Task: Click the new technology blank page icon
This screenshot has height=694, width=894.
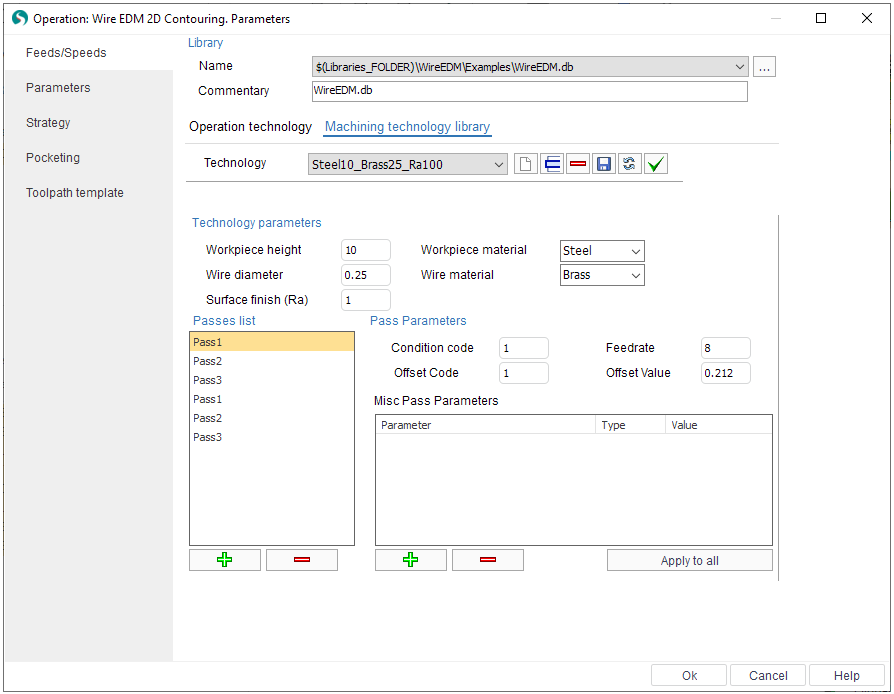Action: [526, 164]
